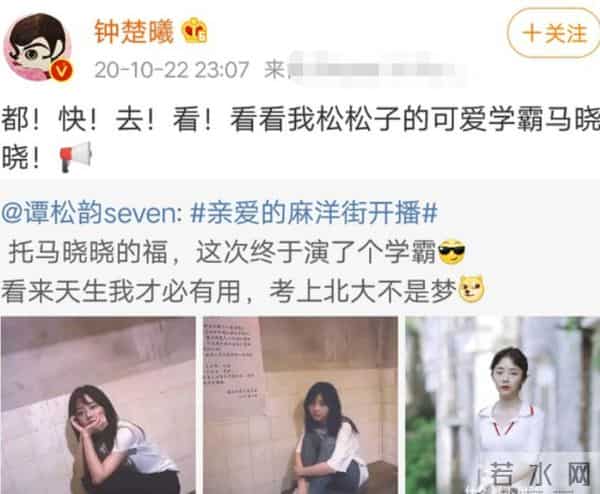Click the sunglasses emoji after 学霸
The height and width of the screenshot is (494, 600).
pyautogui.click(x=452, y=252)
